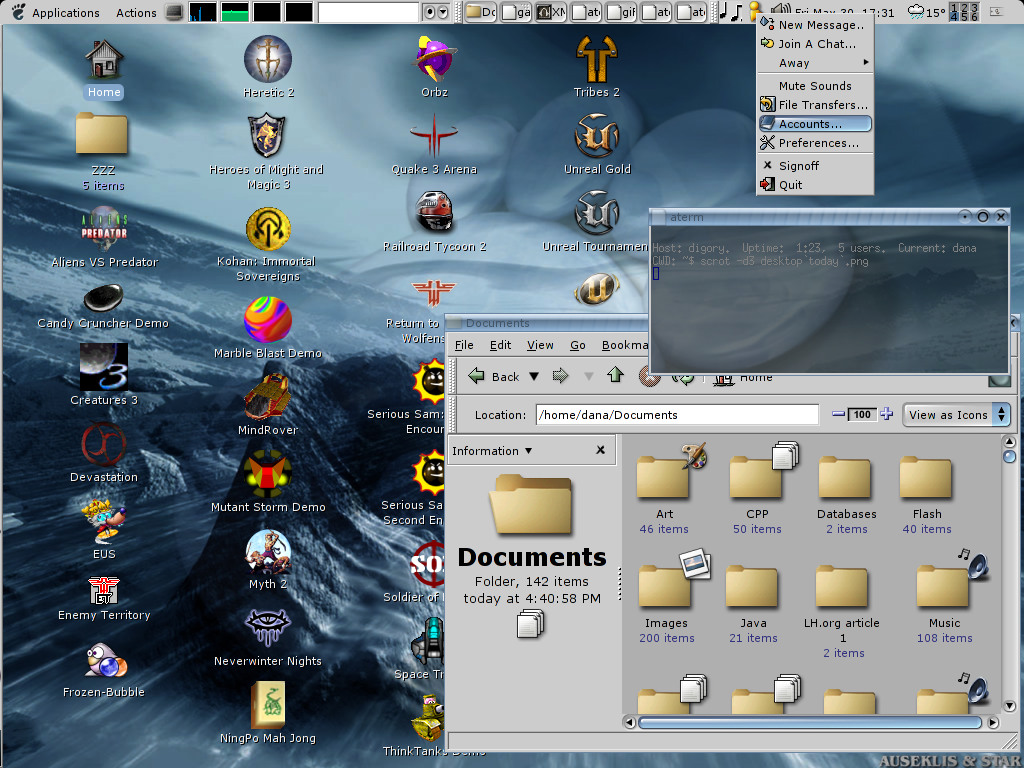Open the Go menu in Documents window
Viewport: 1024px width, 768px height.
578,345
